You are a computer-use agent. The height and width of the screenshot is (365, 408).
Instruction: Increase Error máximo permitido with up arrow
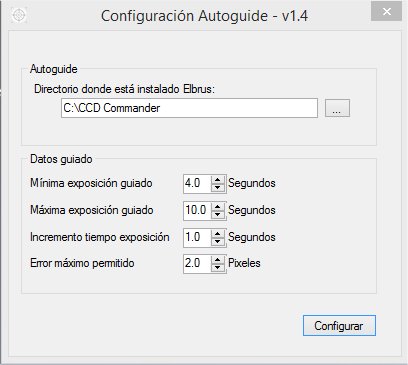pyautogui.click(x=218, y=260)
